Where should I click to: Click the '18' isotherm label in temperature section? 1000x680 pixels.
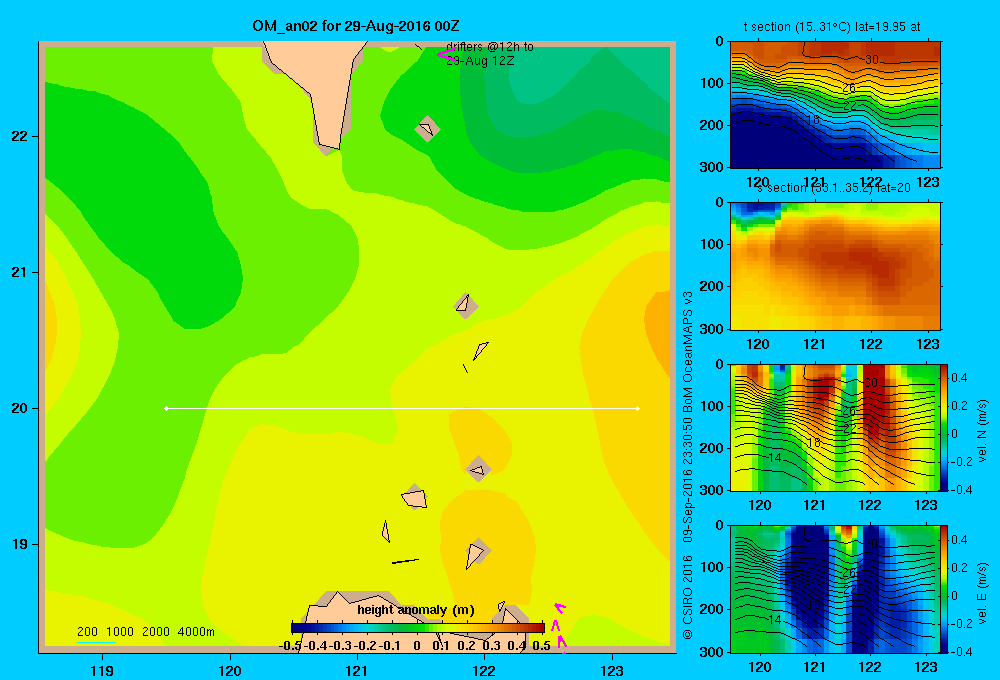(x=812, y=120)
